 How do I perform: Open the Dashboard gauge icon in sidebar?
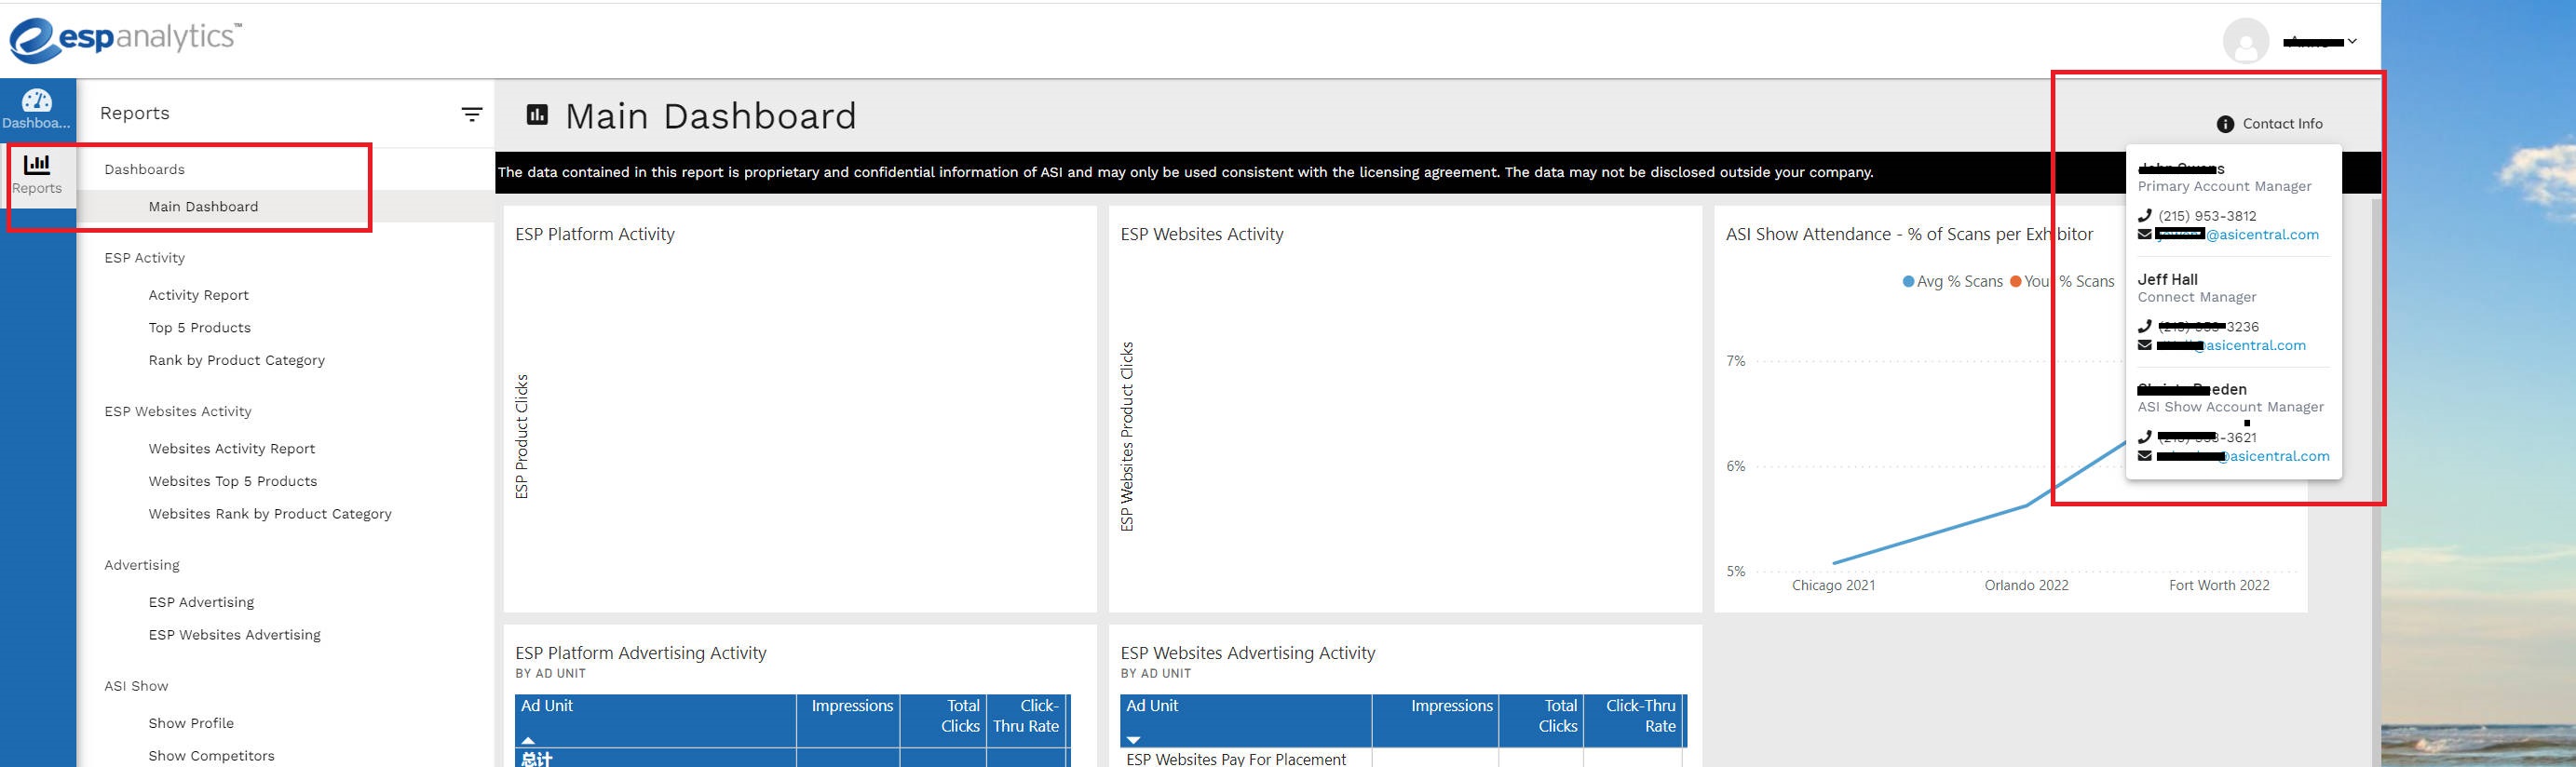click(x=37, y=101)
